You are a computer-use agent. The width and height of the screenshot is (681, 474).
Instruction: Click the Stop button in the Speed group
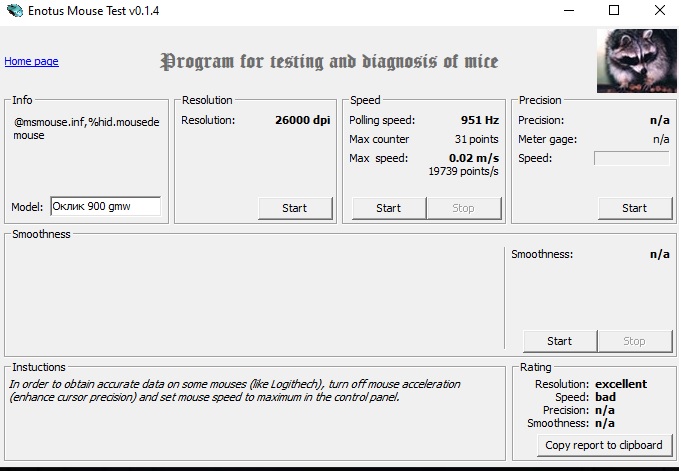coord(463,208)
